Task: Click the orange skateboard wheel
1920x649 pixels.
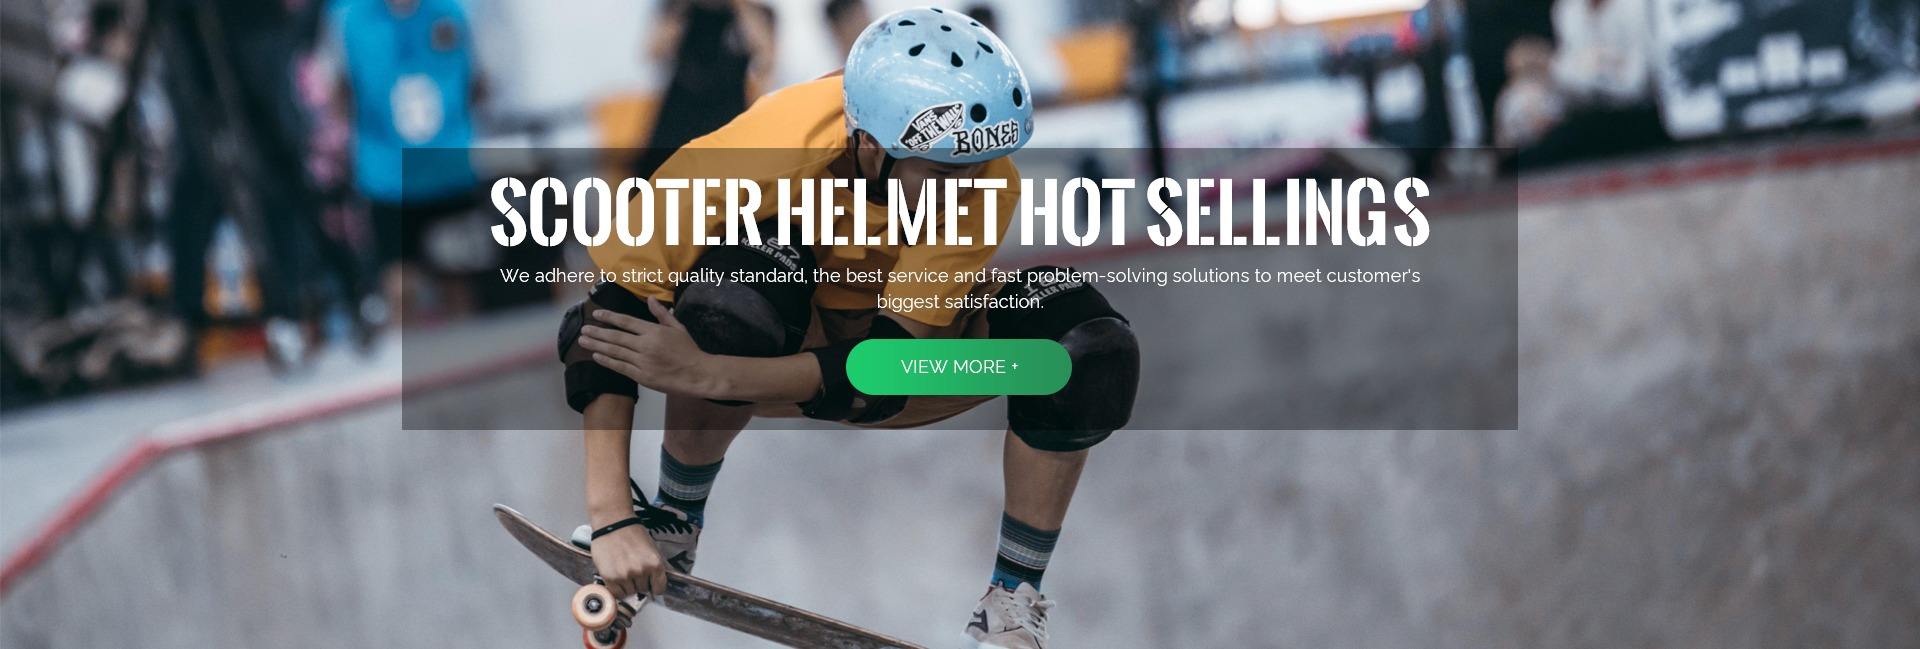Action: click(594, 605)
